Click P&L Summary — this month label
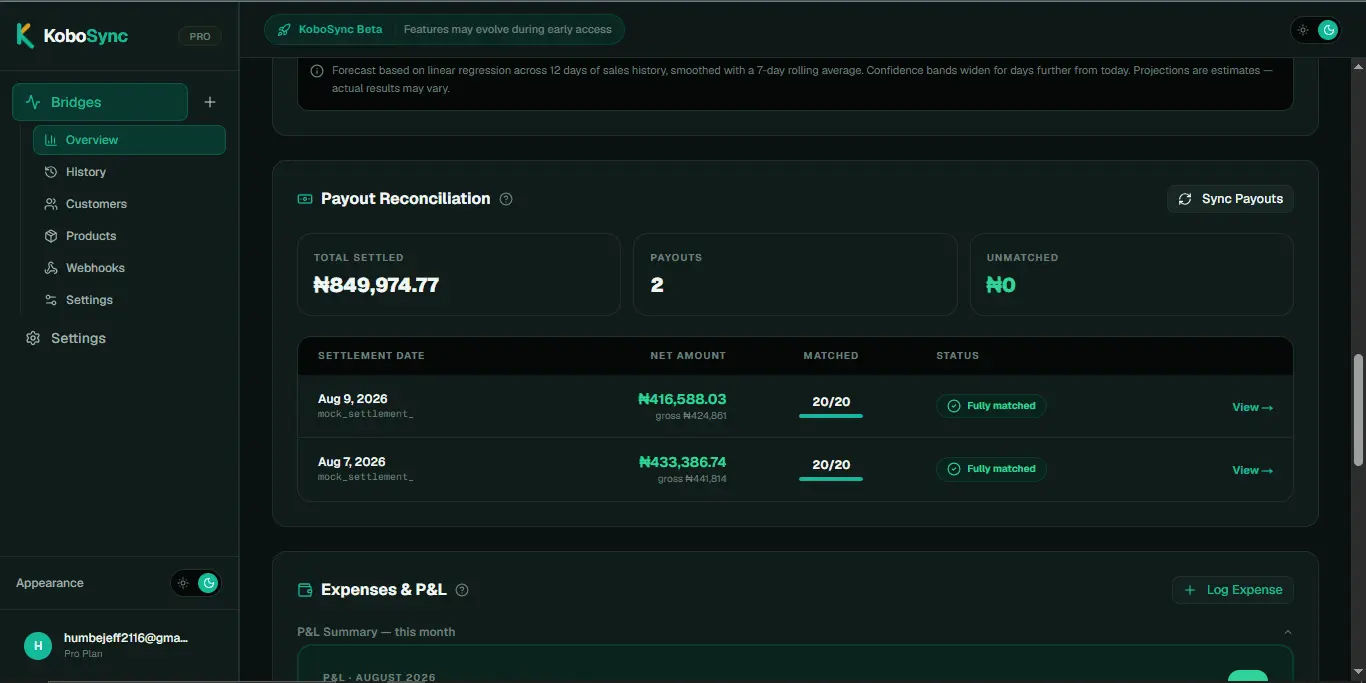 (x=376, y=632)
